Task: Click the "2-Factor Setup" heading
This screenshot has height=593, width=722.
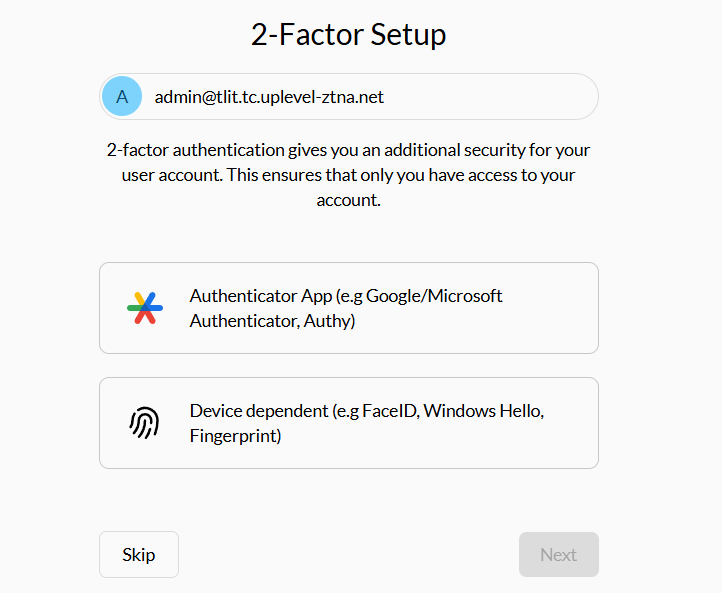Action: tap(348, 35)
